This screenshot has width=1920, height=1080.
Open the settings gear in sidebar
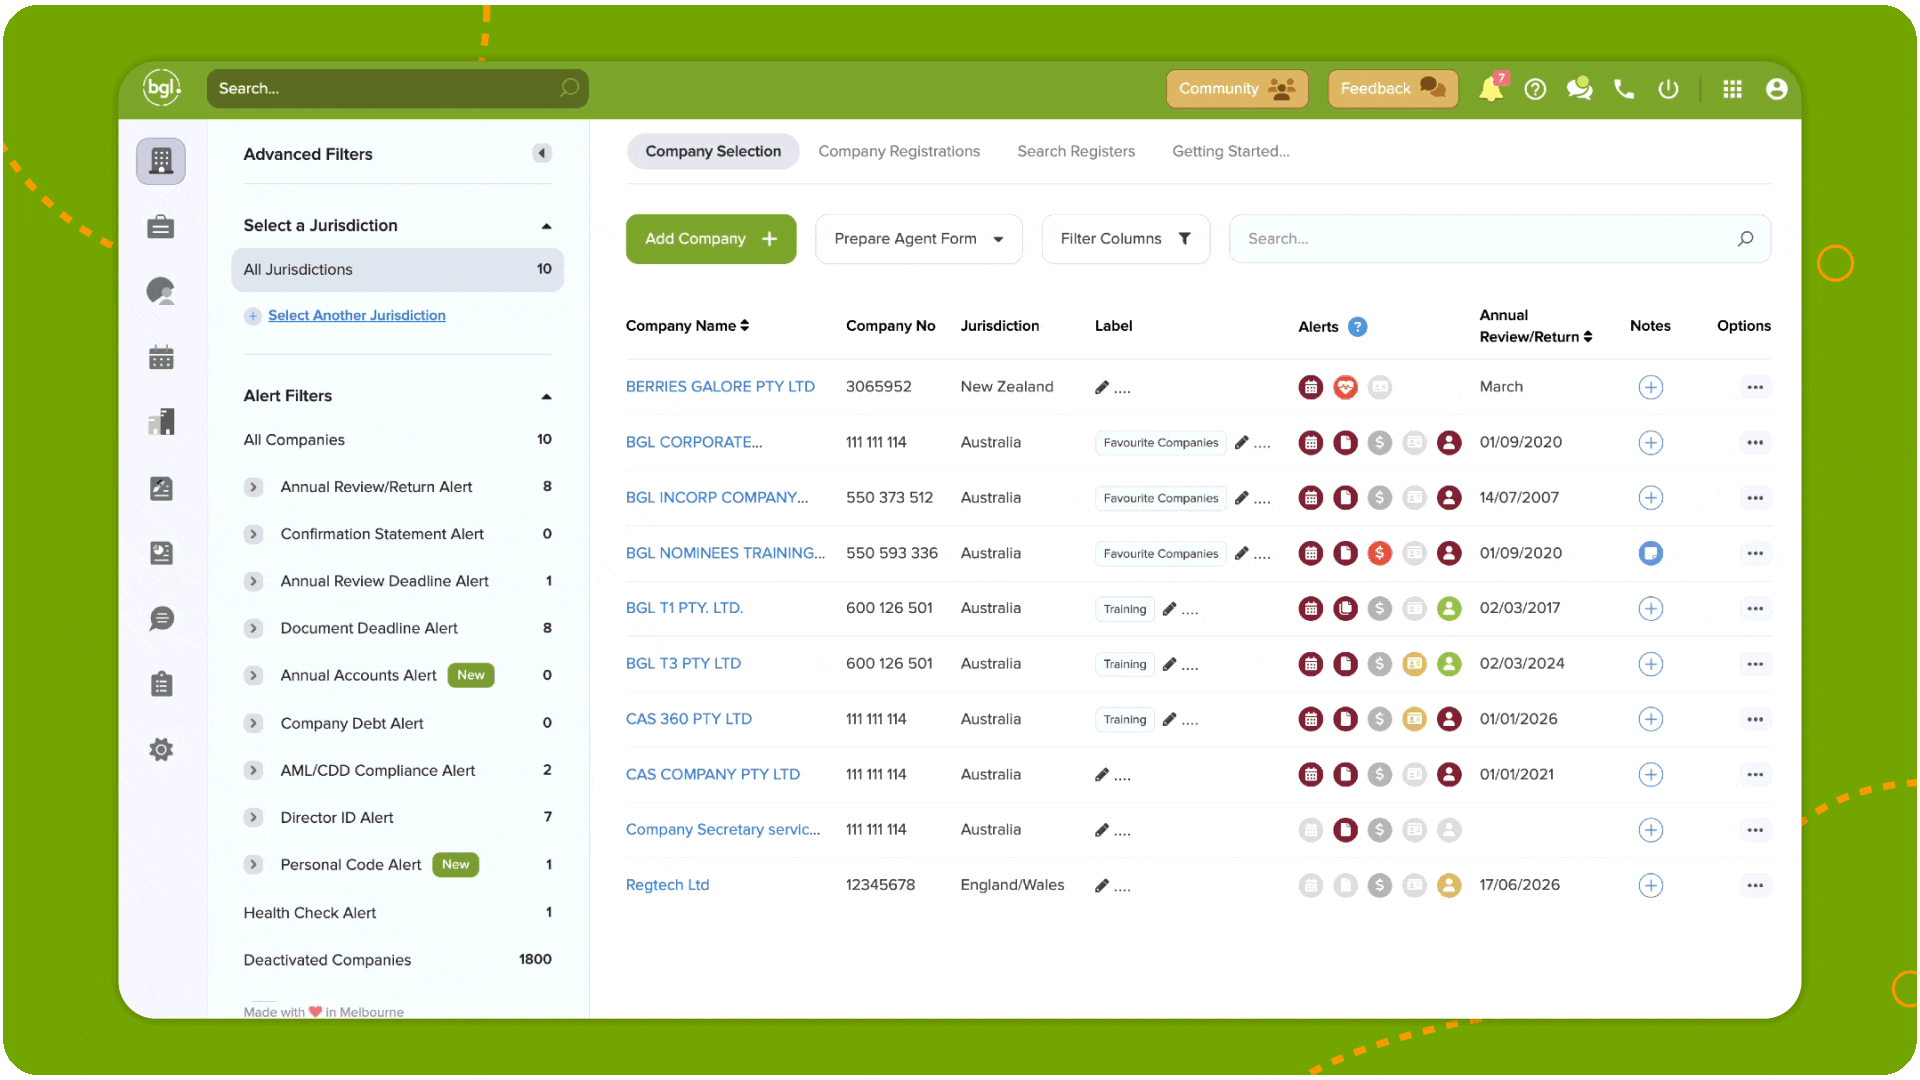161,749
